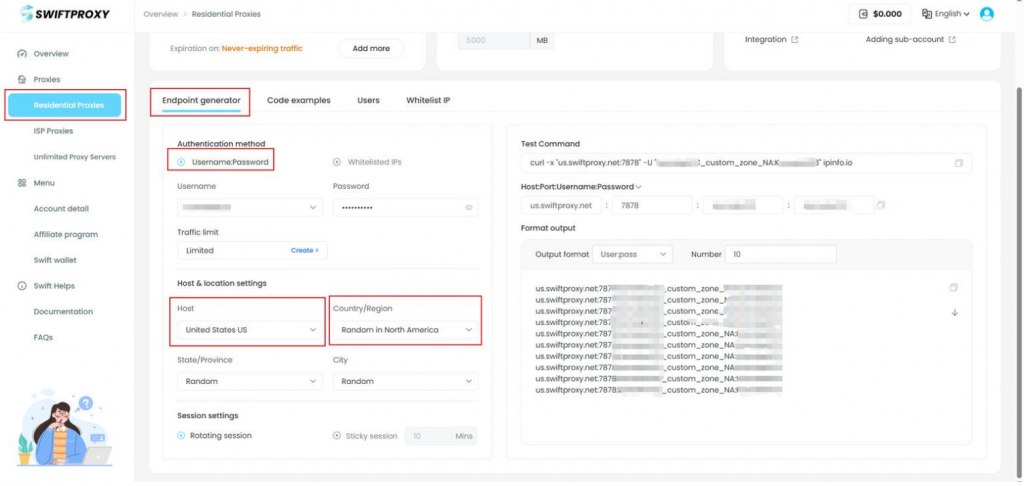Image resolution: width=1024 pixels, height=486 pixels.
Task: Choose Rotating session radio button
Action: [182, 436]
